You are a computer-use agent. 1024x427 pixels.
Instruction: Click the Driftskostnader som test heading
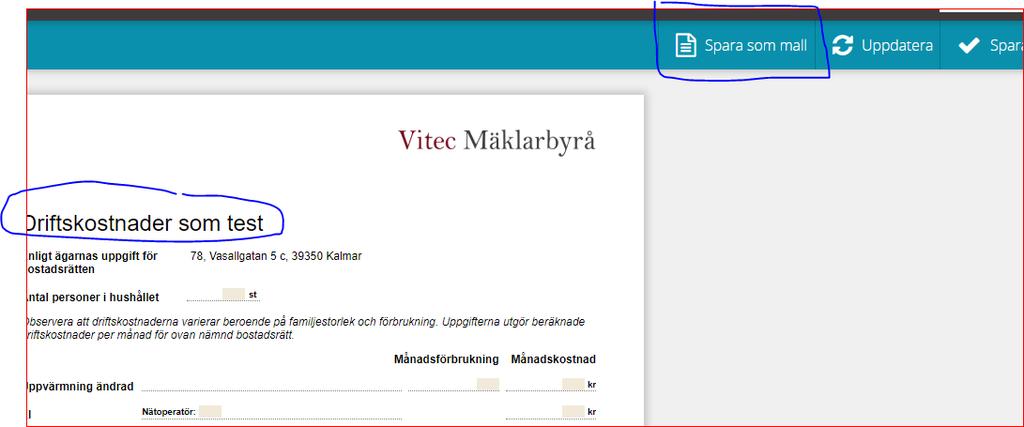tap(144, 223)
